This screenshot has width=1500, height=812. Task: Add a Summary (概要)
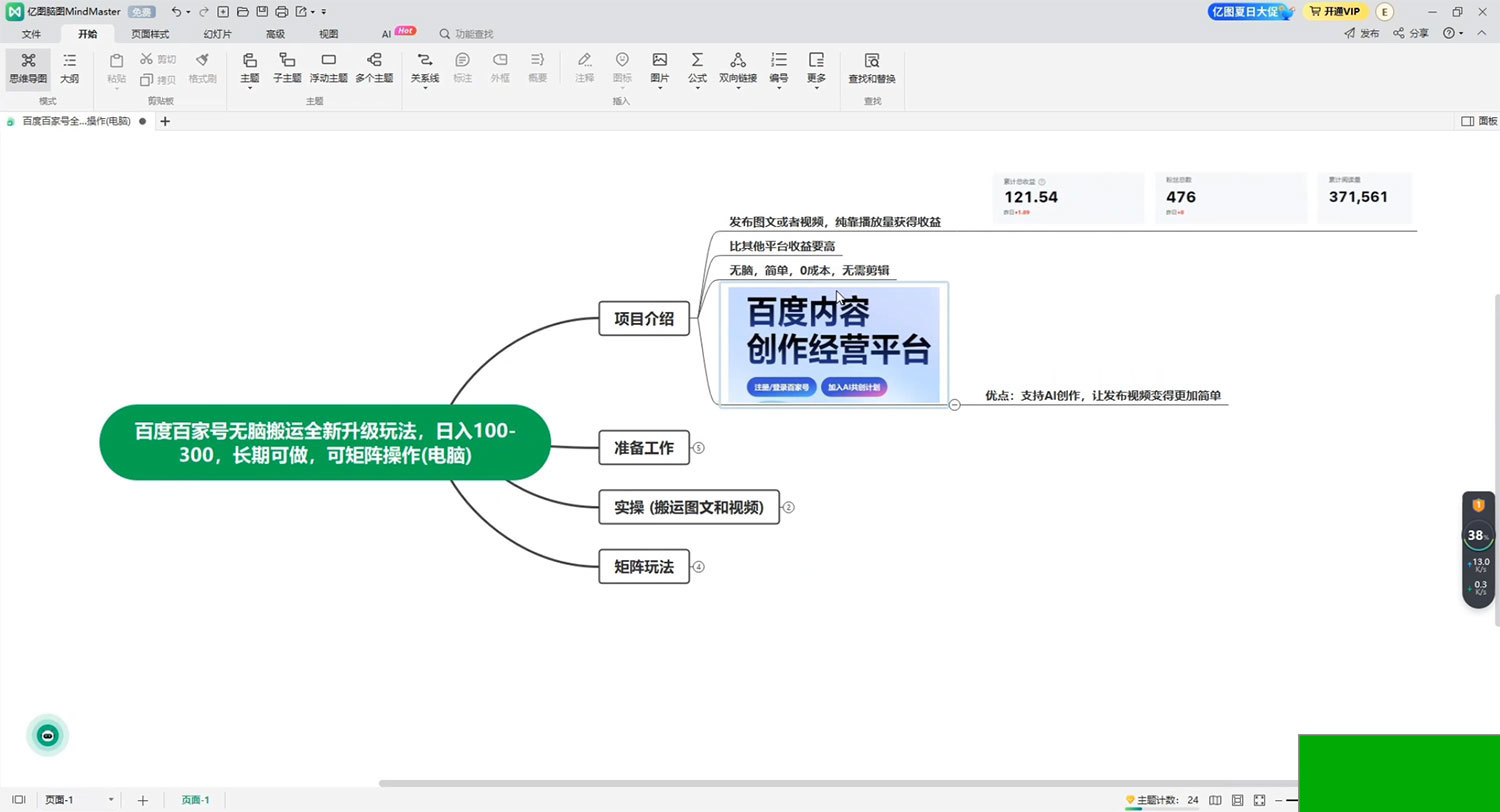click(537, 68)
